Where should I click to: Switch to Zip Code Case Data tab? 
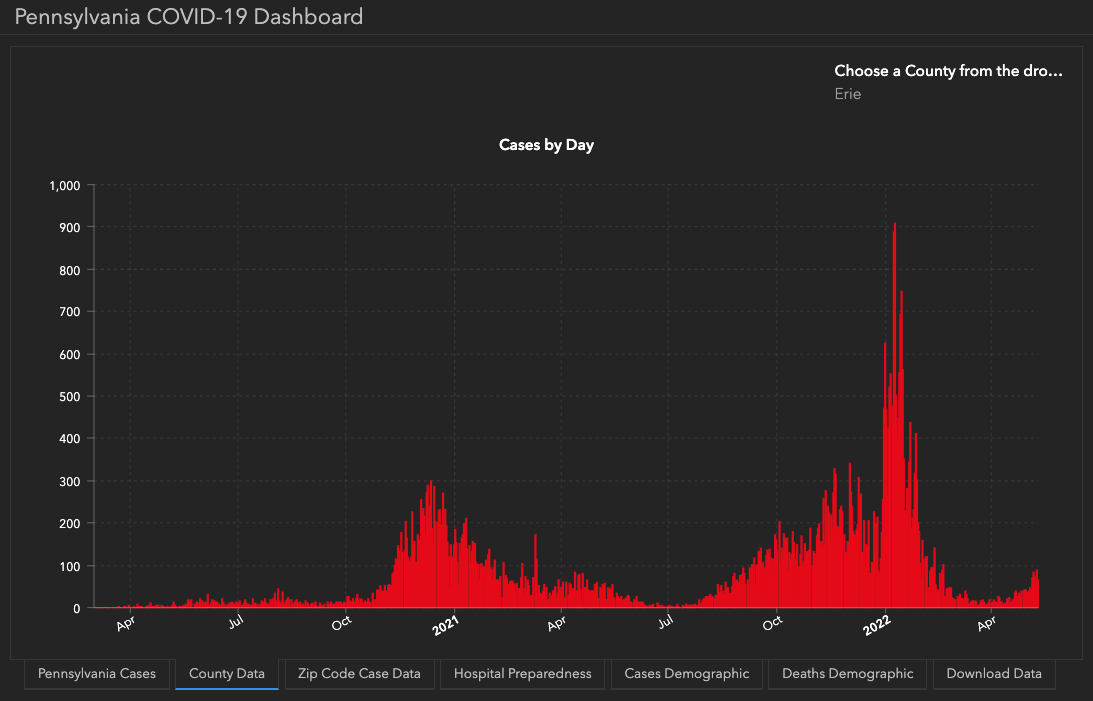359,674
